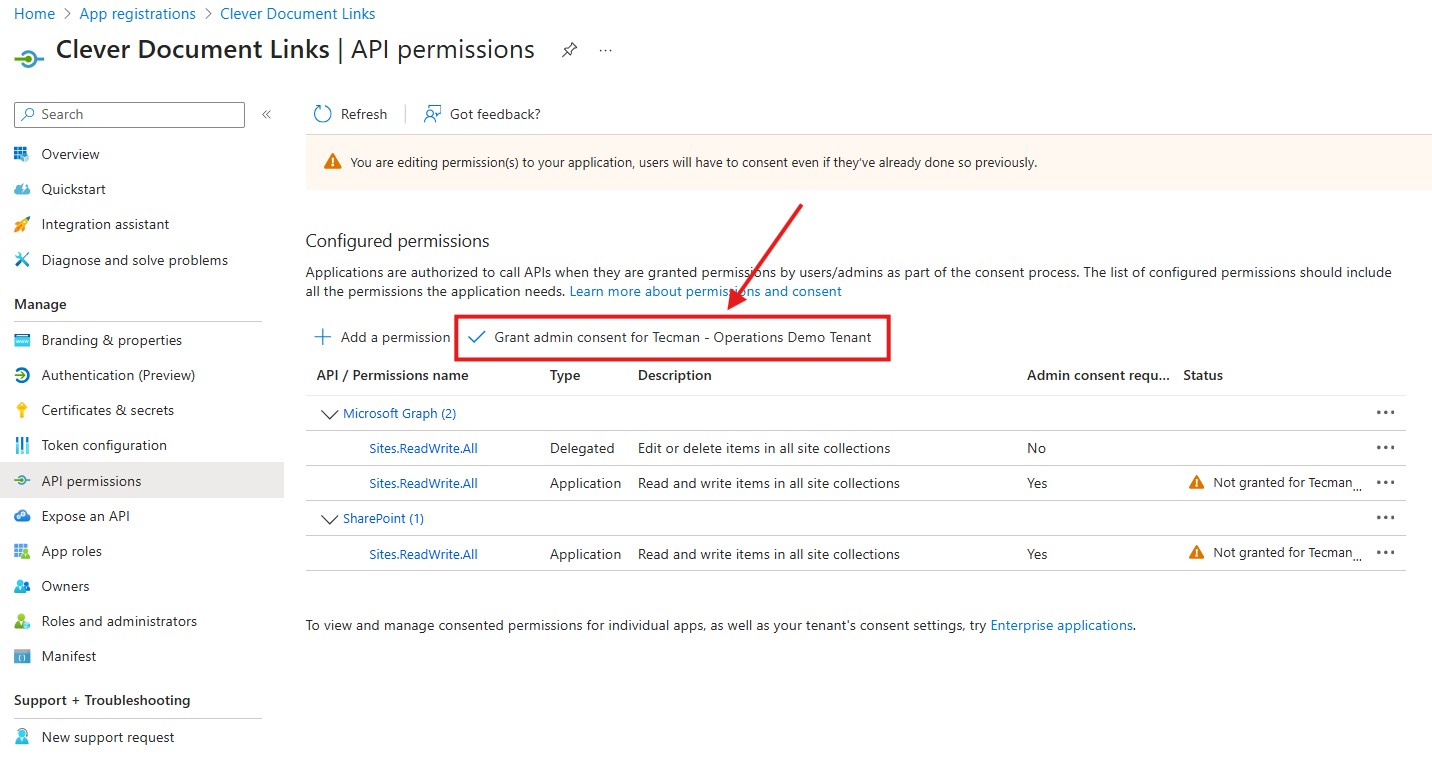
Task: Click the Expose an API cloud icon
Action: pos(22,516)
